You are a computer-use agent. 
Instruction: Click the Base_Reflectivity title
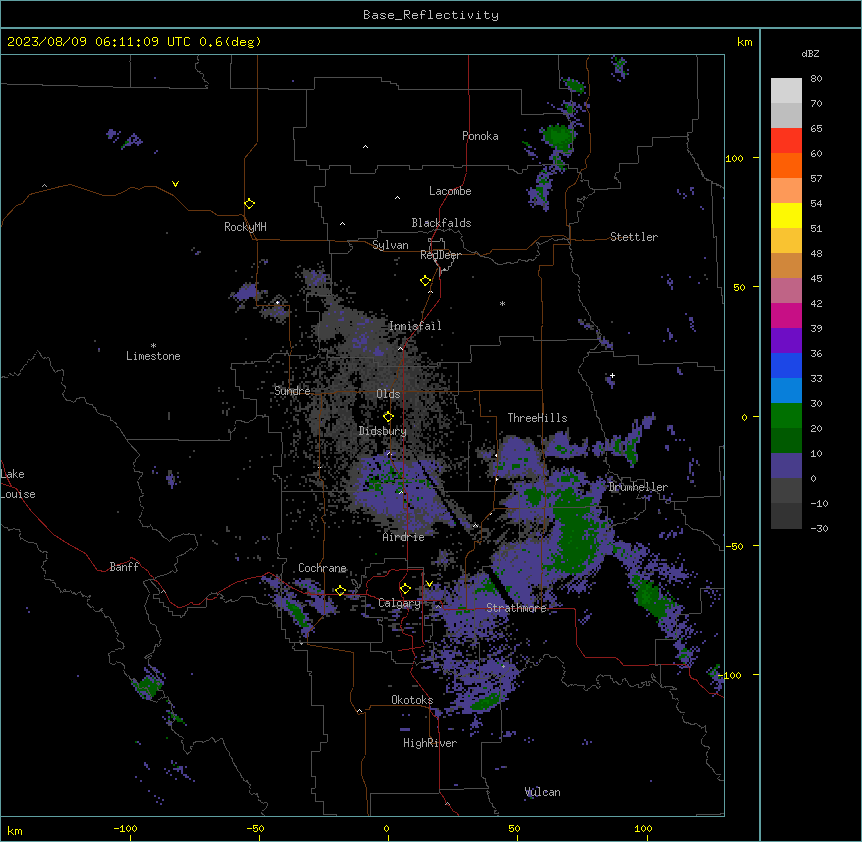coord(431,15)
